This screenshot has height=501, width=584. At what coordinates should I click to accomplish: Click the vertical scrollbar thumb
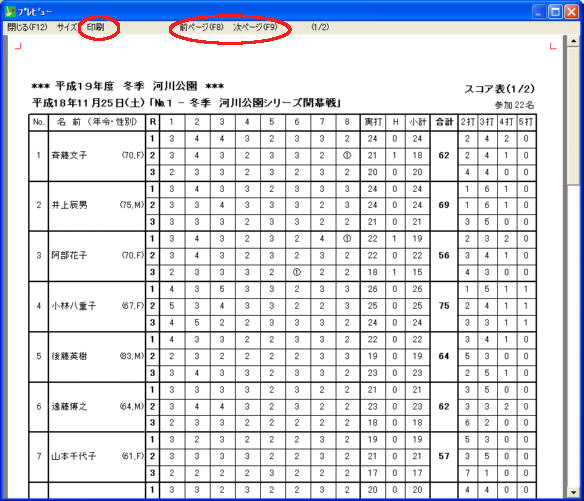point(573,115)
